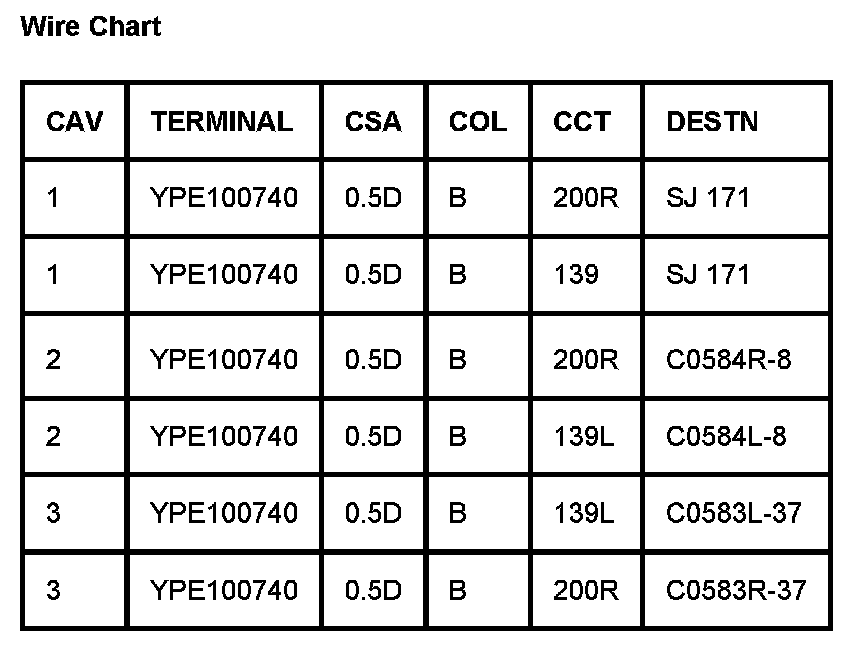Image resolution: width=864 pixels, height=650 pixels.
Task: Select the CSA cell in C0583R-37 row
Action: (x=373, y=590)
